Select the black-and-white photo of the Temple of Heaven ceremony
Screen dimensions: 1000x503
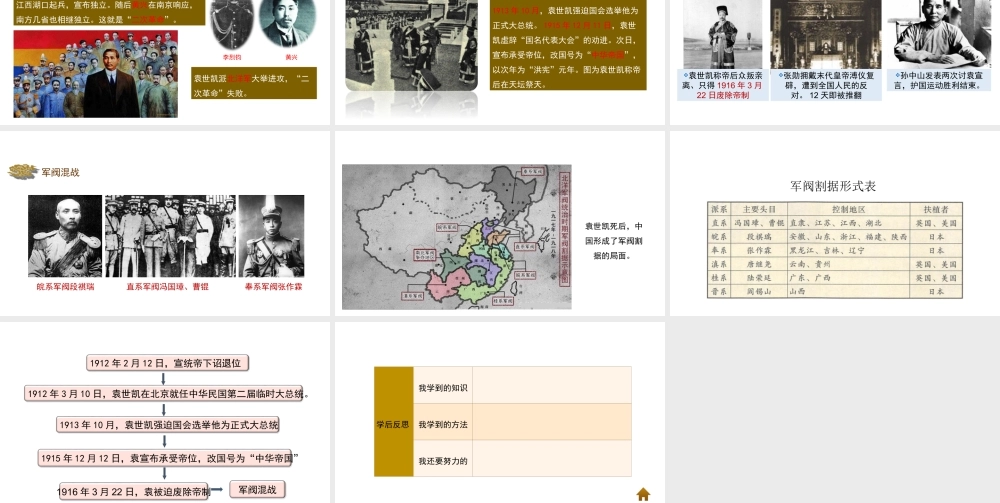click(411, 45)
